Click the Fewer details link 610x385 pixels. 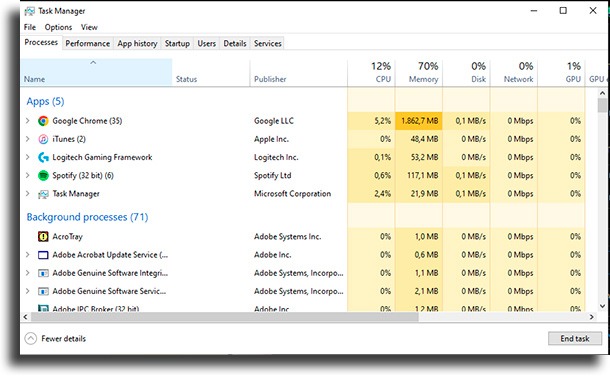point(63,339)
